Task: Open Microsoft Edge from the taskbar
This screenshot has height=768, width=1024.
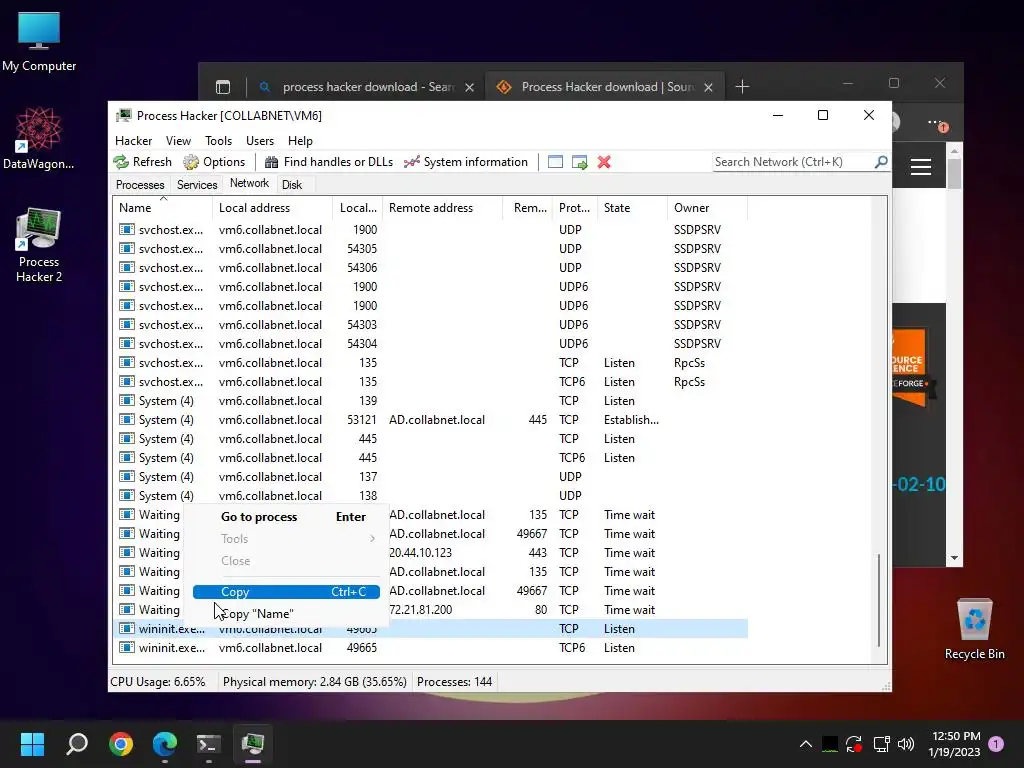Action: tap(165, 744)
